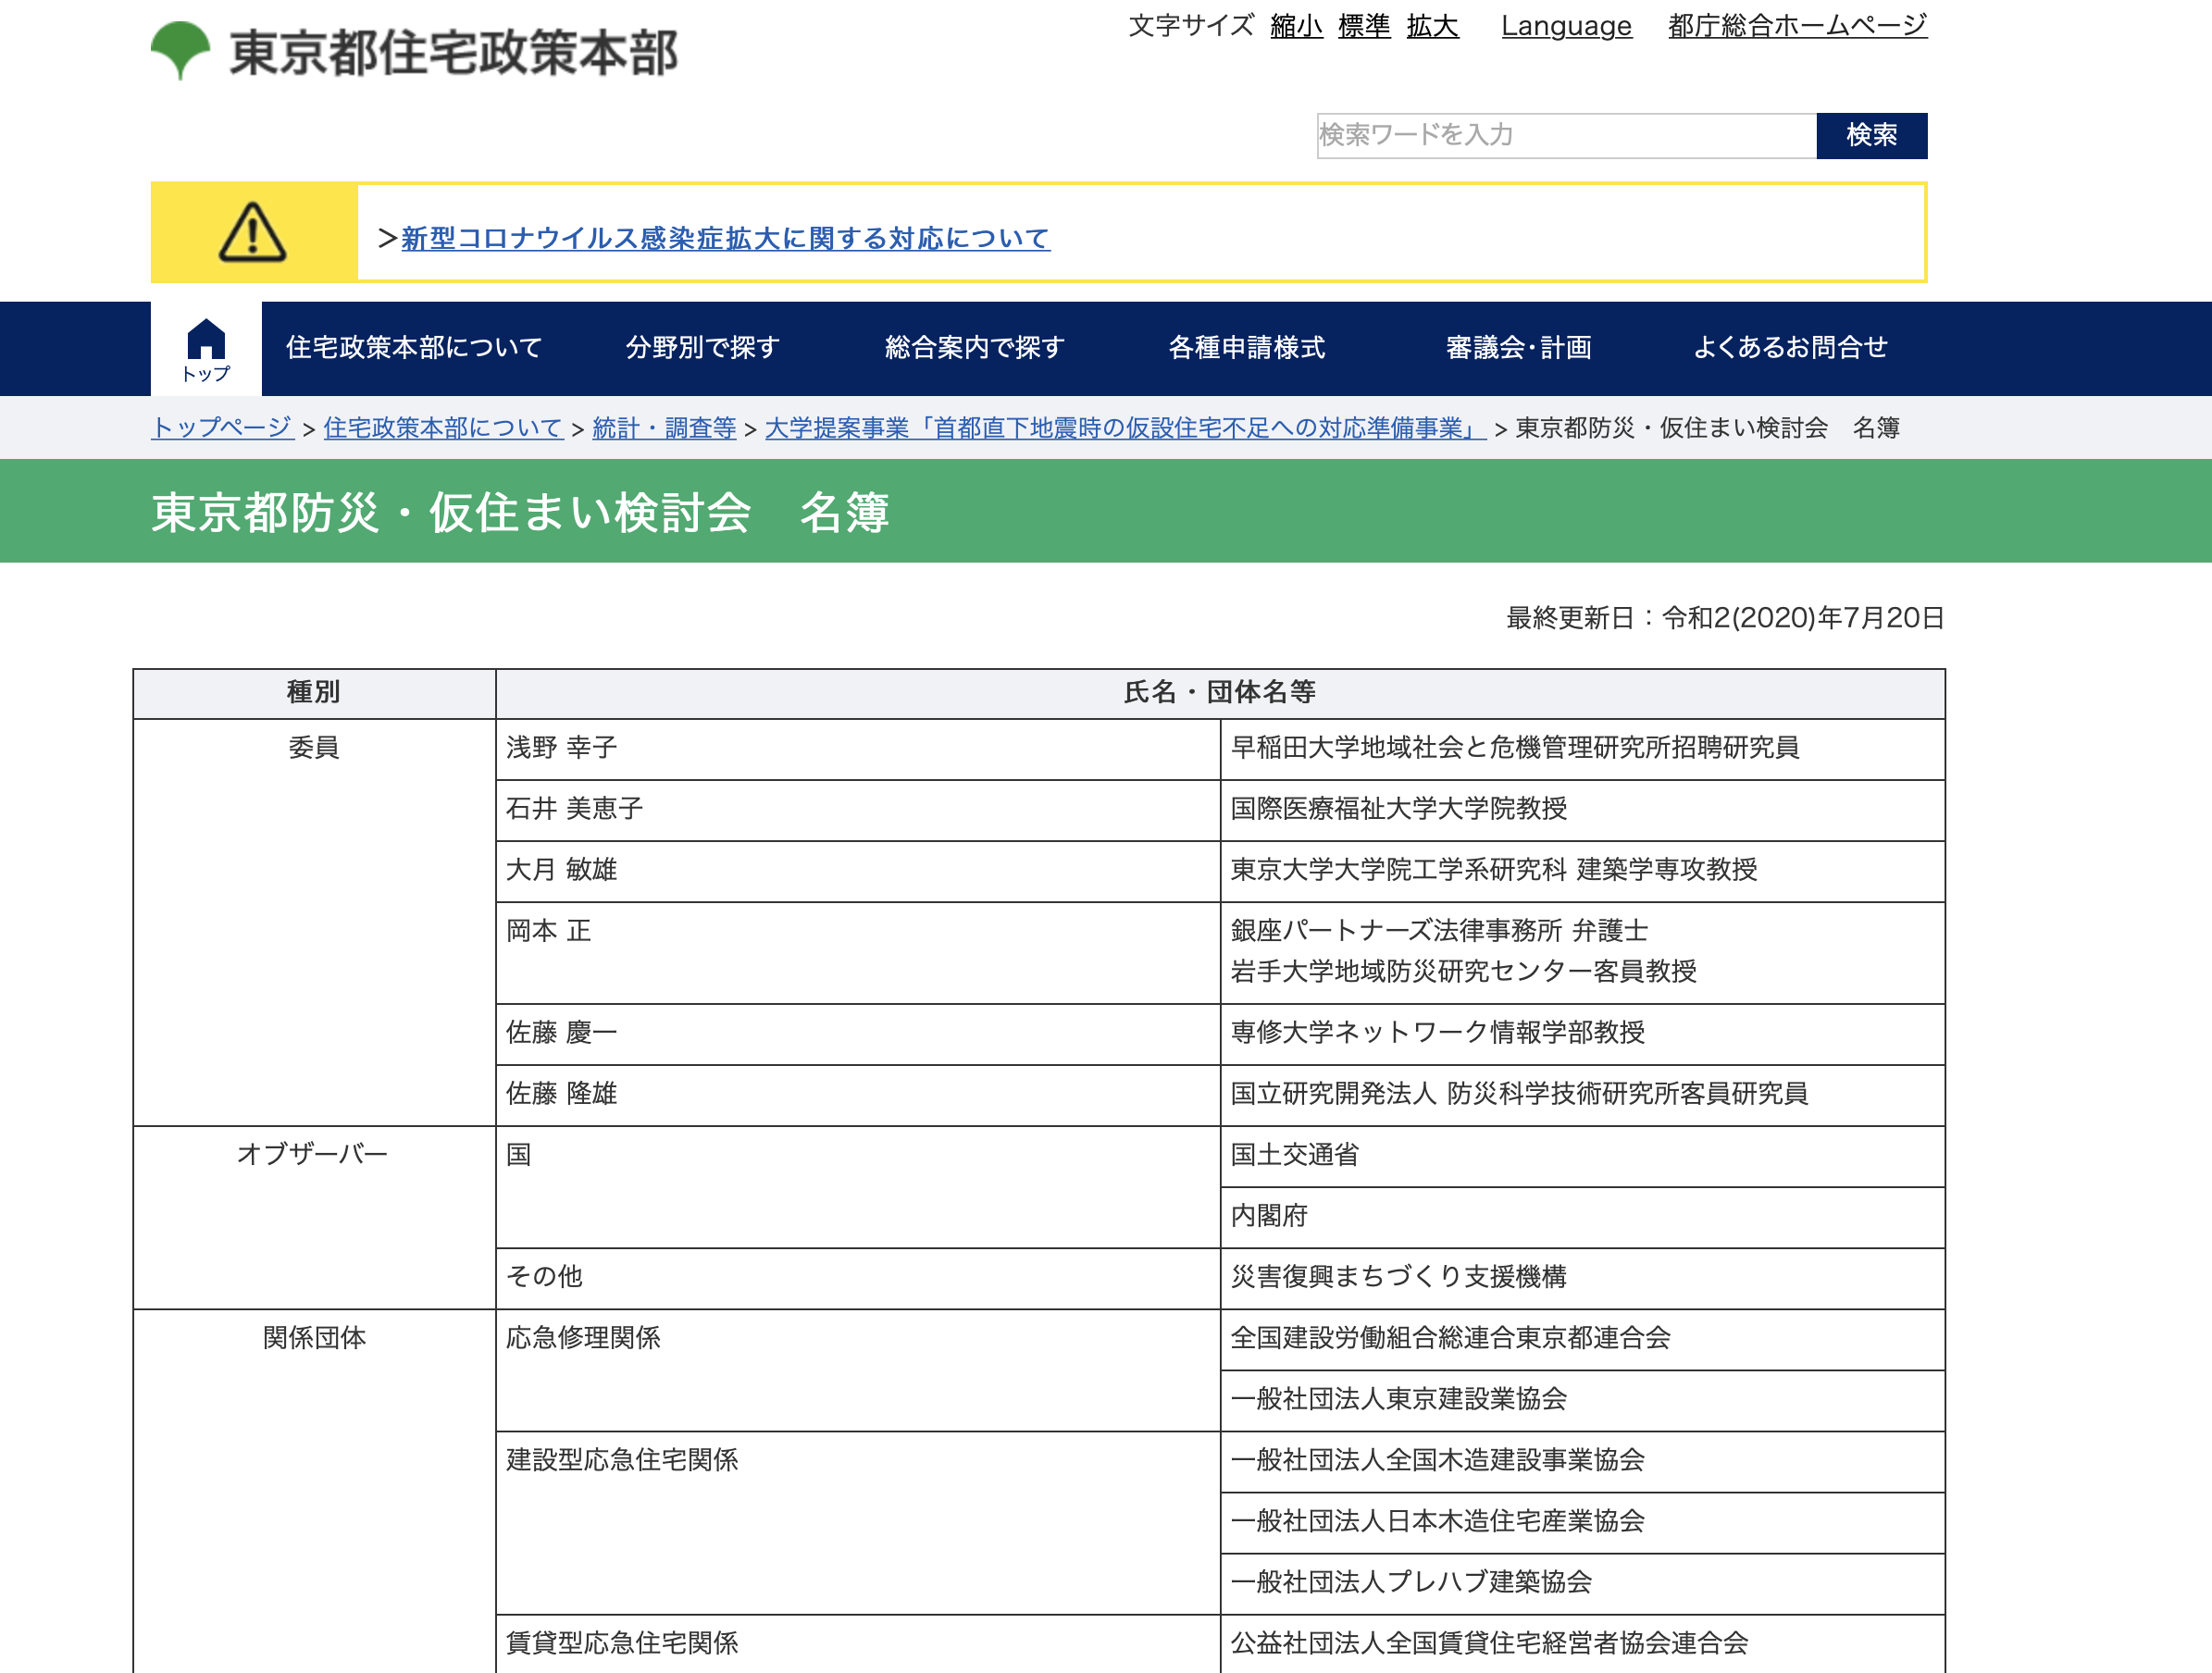This screenshot has width=2212, height=1673.
Task: Click 一般社団法人プレハブ建築協会 cell
Action: coord(1582,1583)
